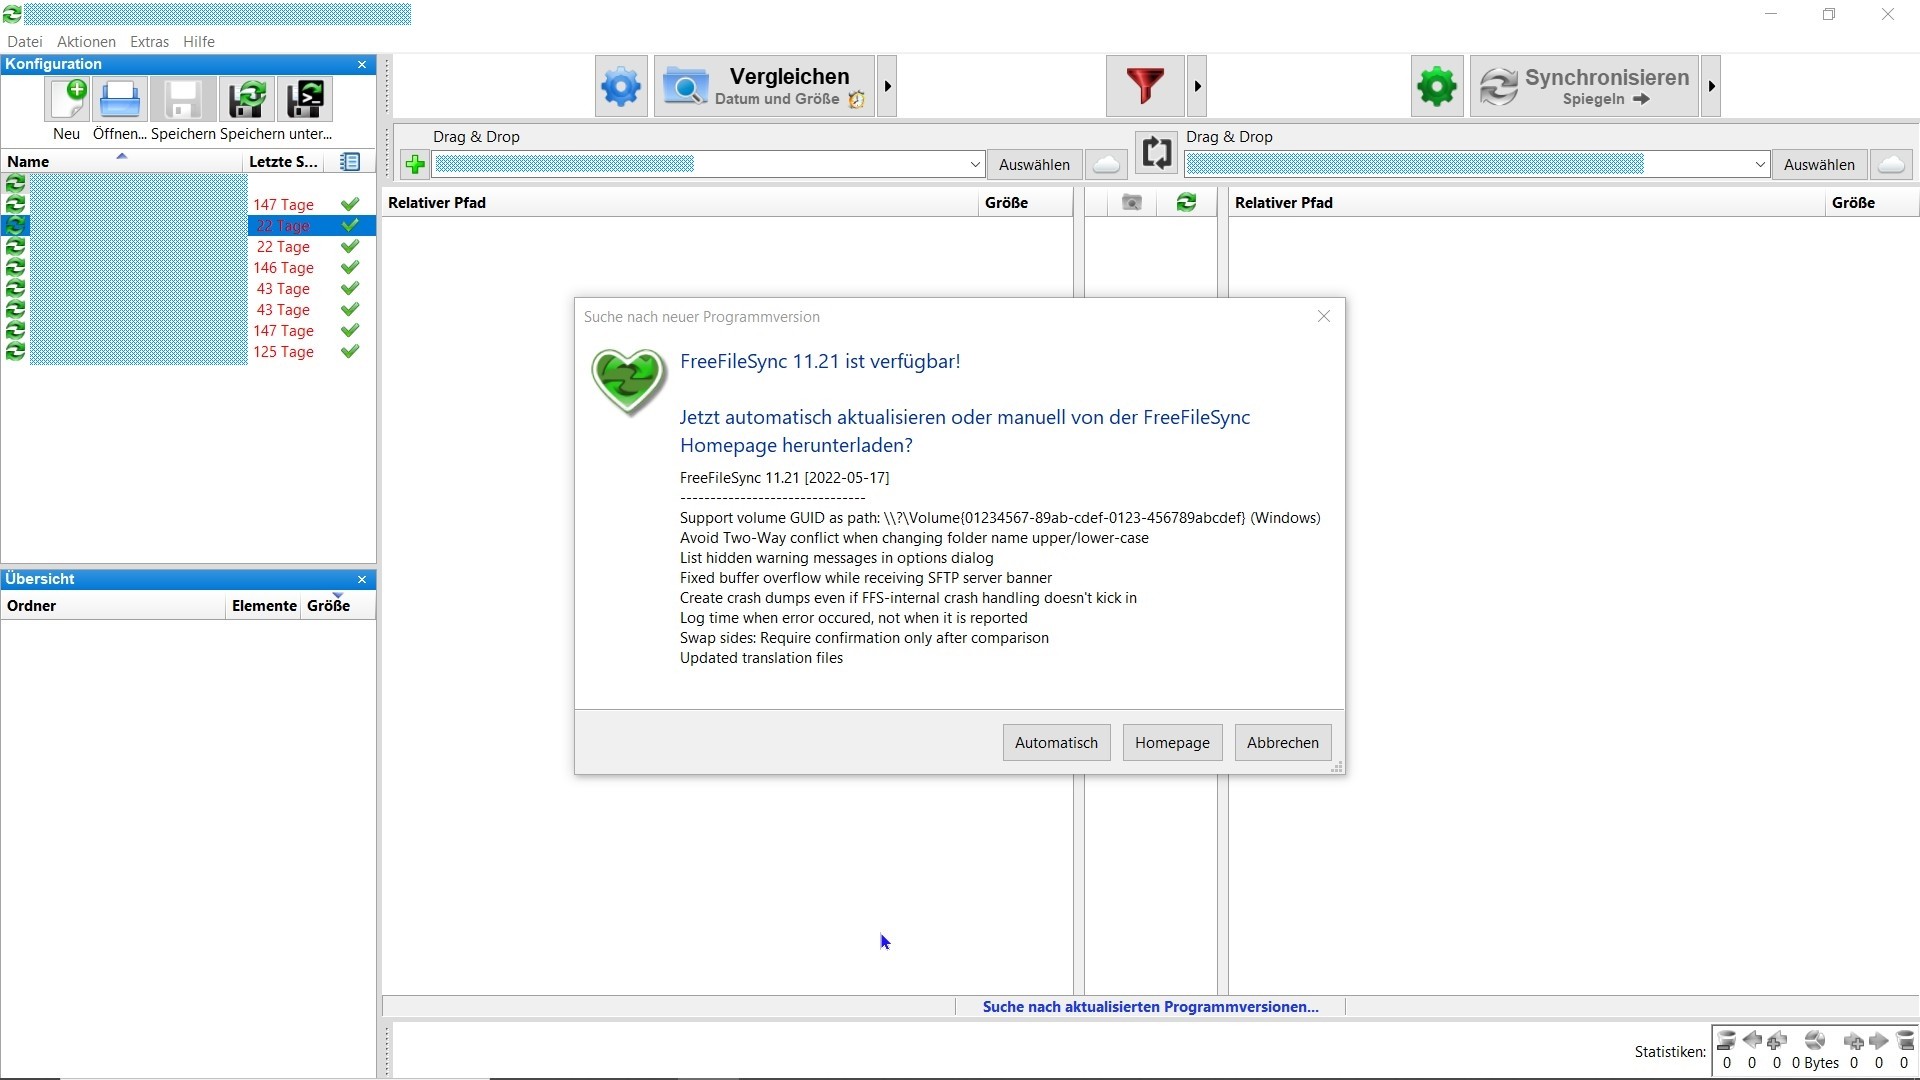Click the save as batch job icon
This screenshot has height=1080, width=1920.
point(304,100)
